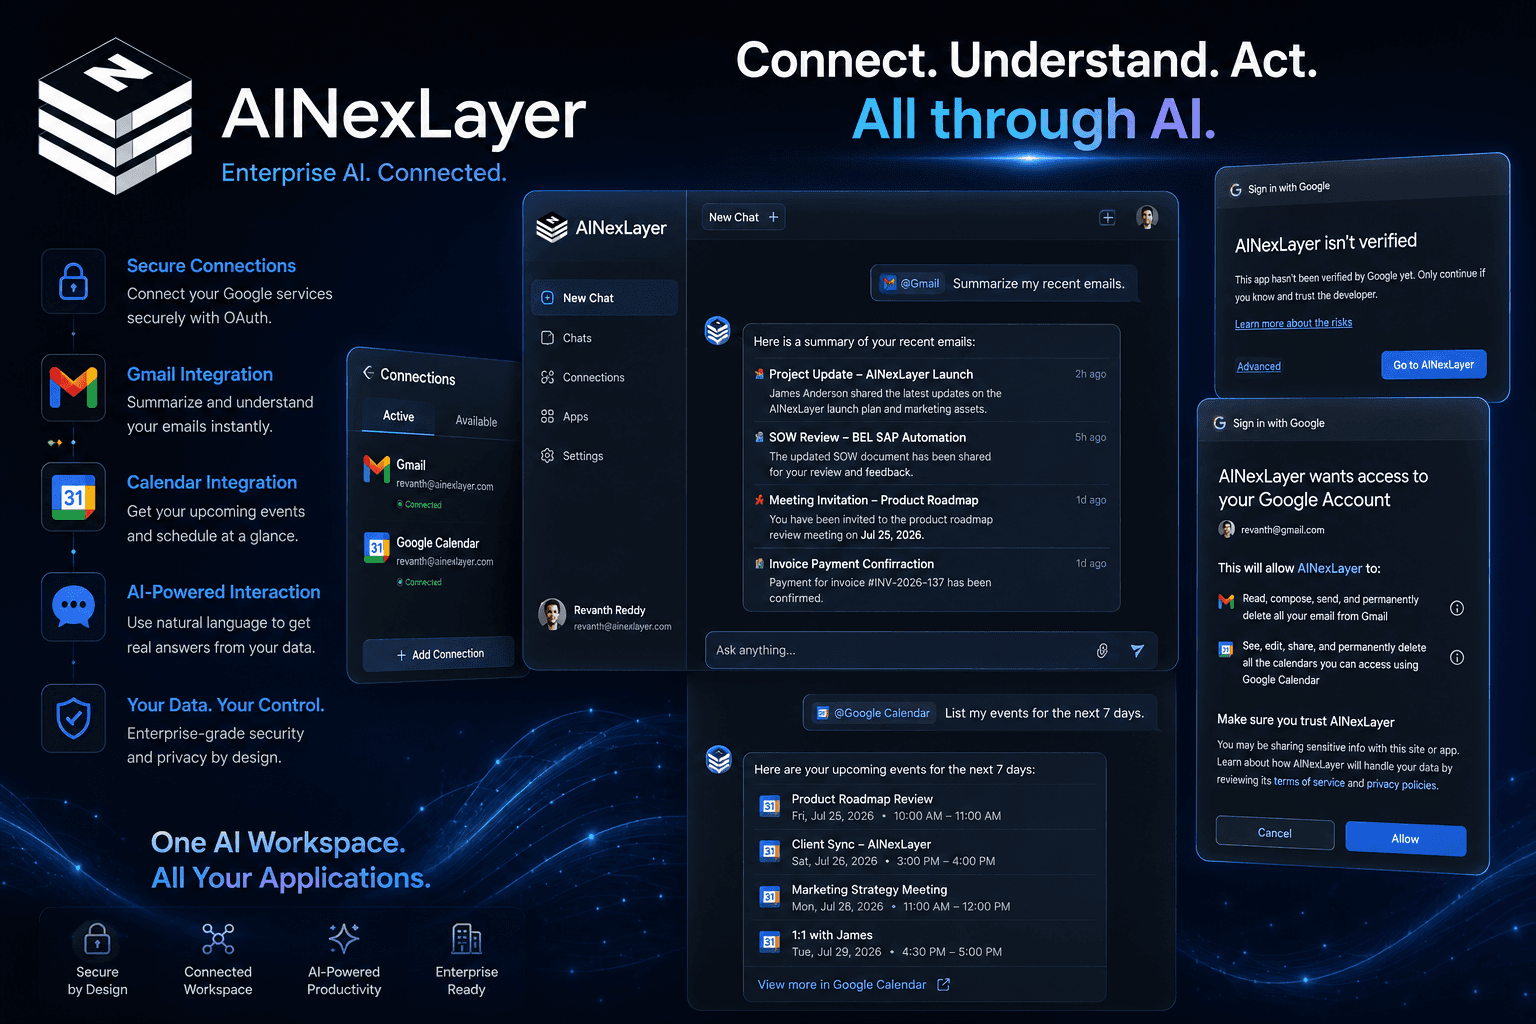Click the AI-Powered Productivity sparkle icon
This screenshot has width=1536, height=1024.
click(344, 938)
